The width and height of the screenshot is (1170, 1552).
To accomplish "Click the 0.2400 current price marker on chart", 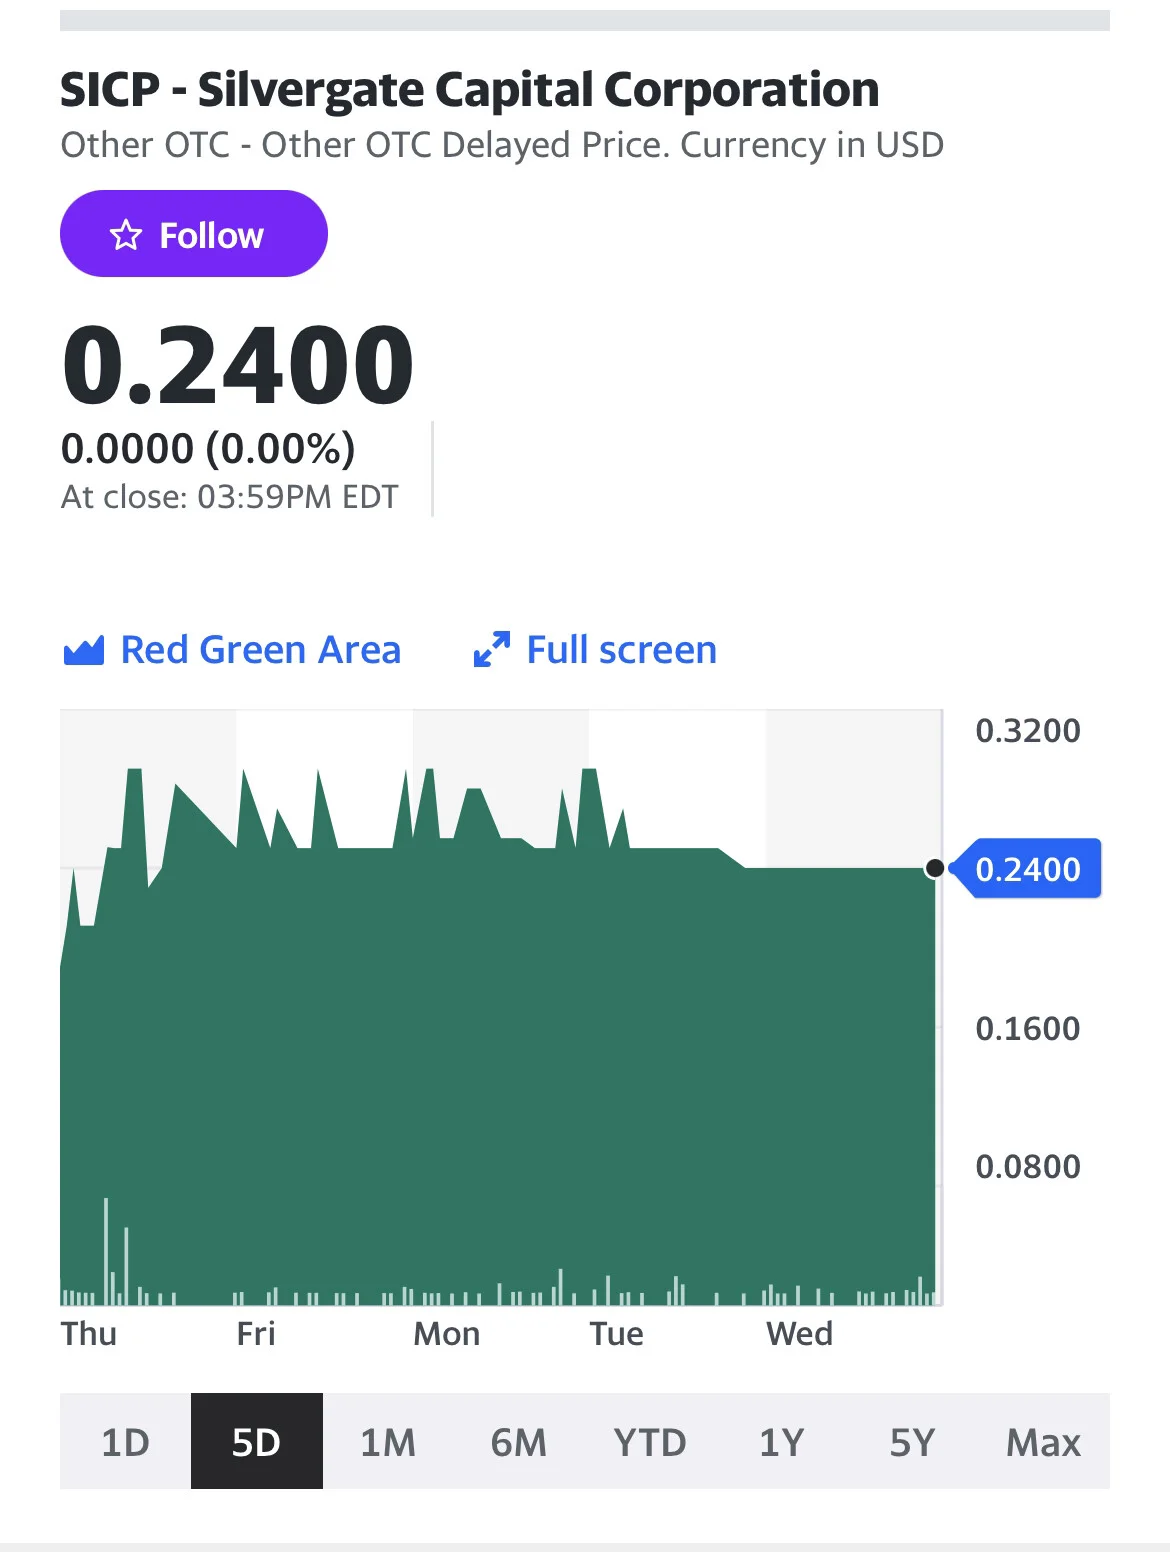I will [1026, 869].
